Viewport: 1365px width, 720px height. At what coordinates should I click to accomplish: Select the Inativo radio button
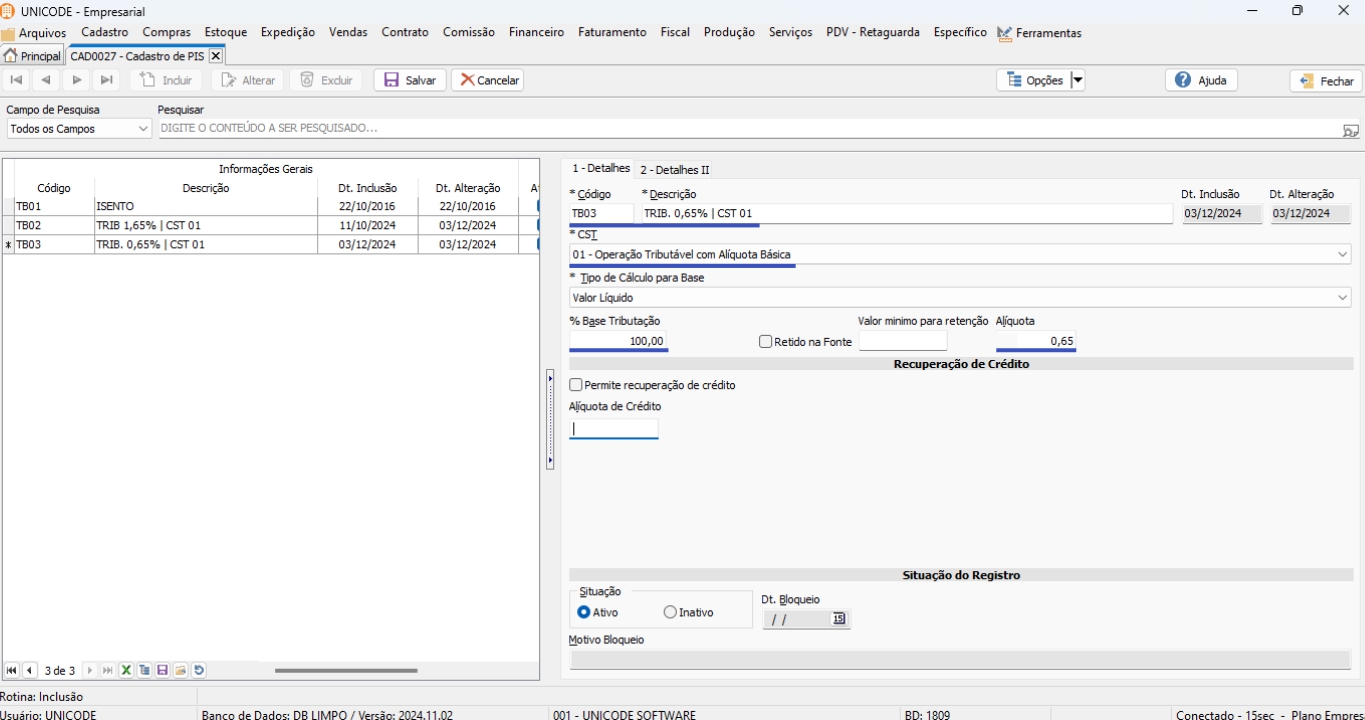click(670, 612)
